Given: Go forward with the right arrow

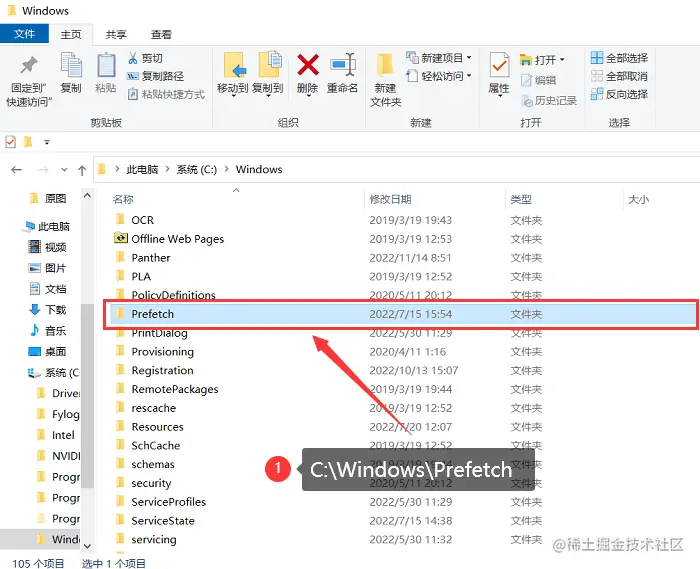Looking at the screenshot, I should [43, 170].
